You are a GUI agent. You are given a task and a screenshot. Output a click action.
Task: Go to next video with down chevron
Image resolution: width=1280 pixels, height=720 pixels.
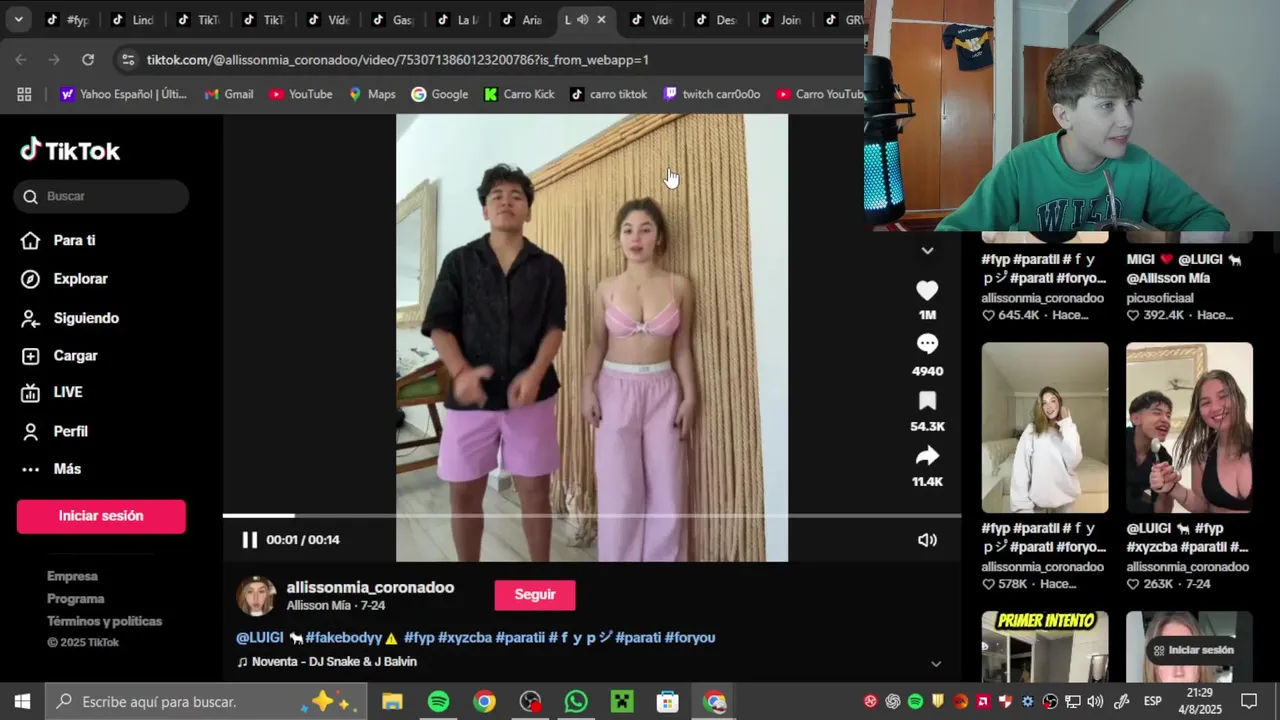pyautogui.click(x=927, y=250)
